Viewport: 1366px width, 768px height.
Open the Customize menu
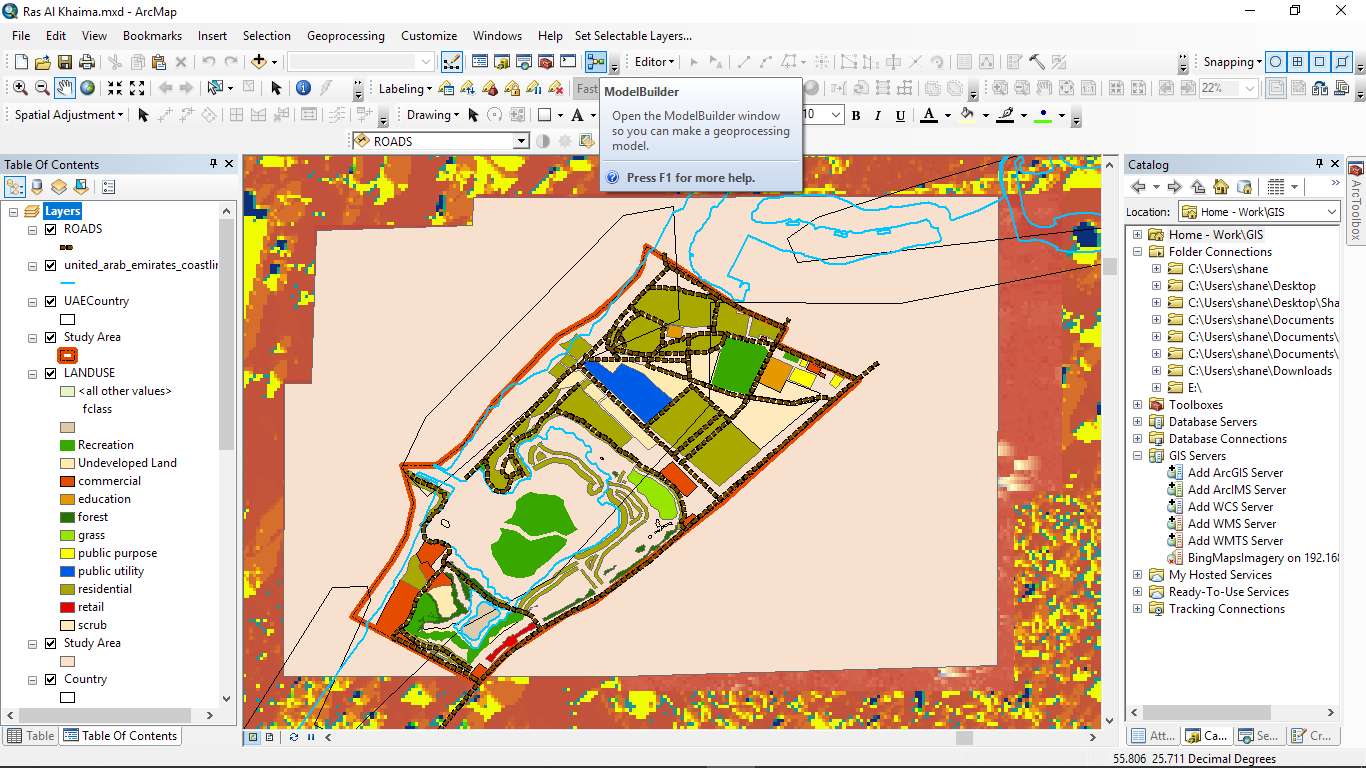[x=429, y=35]
